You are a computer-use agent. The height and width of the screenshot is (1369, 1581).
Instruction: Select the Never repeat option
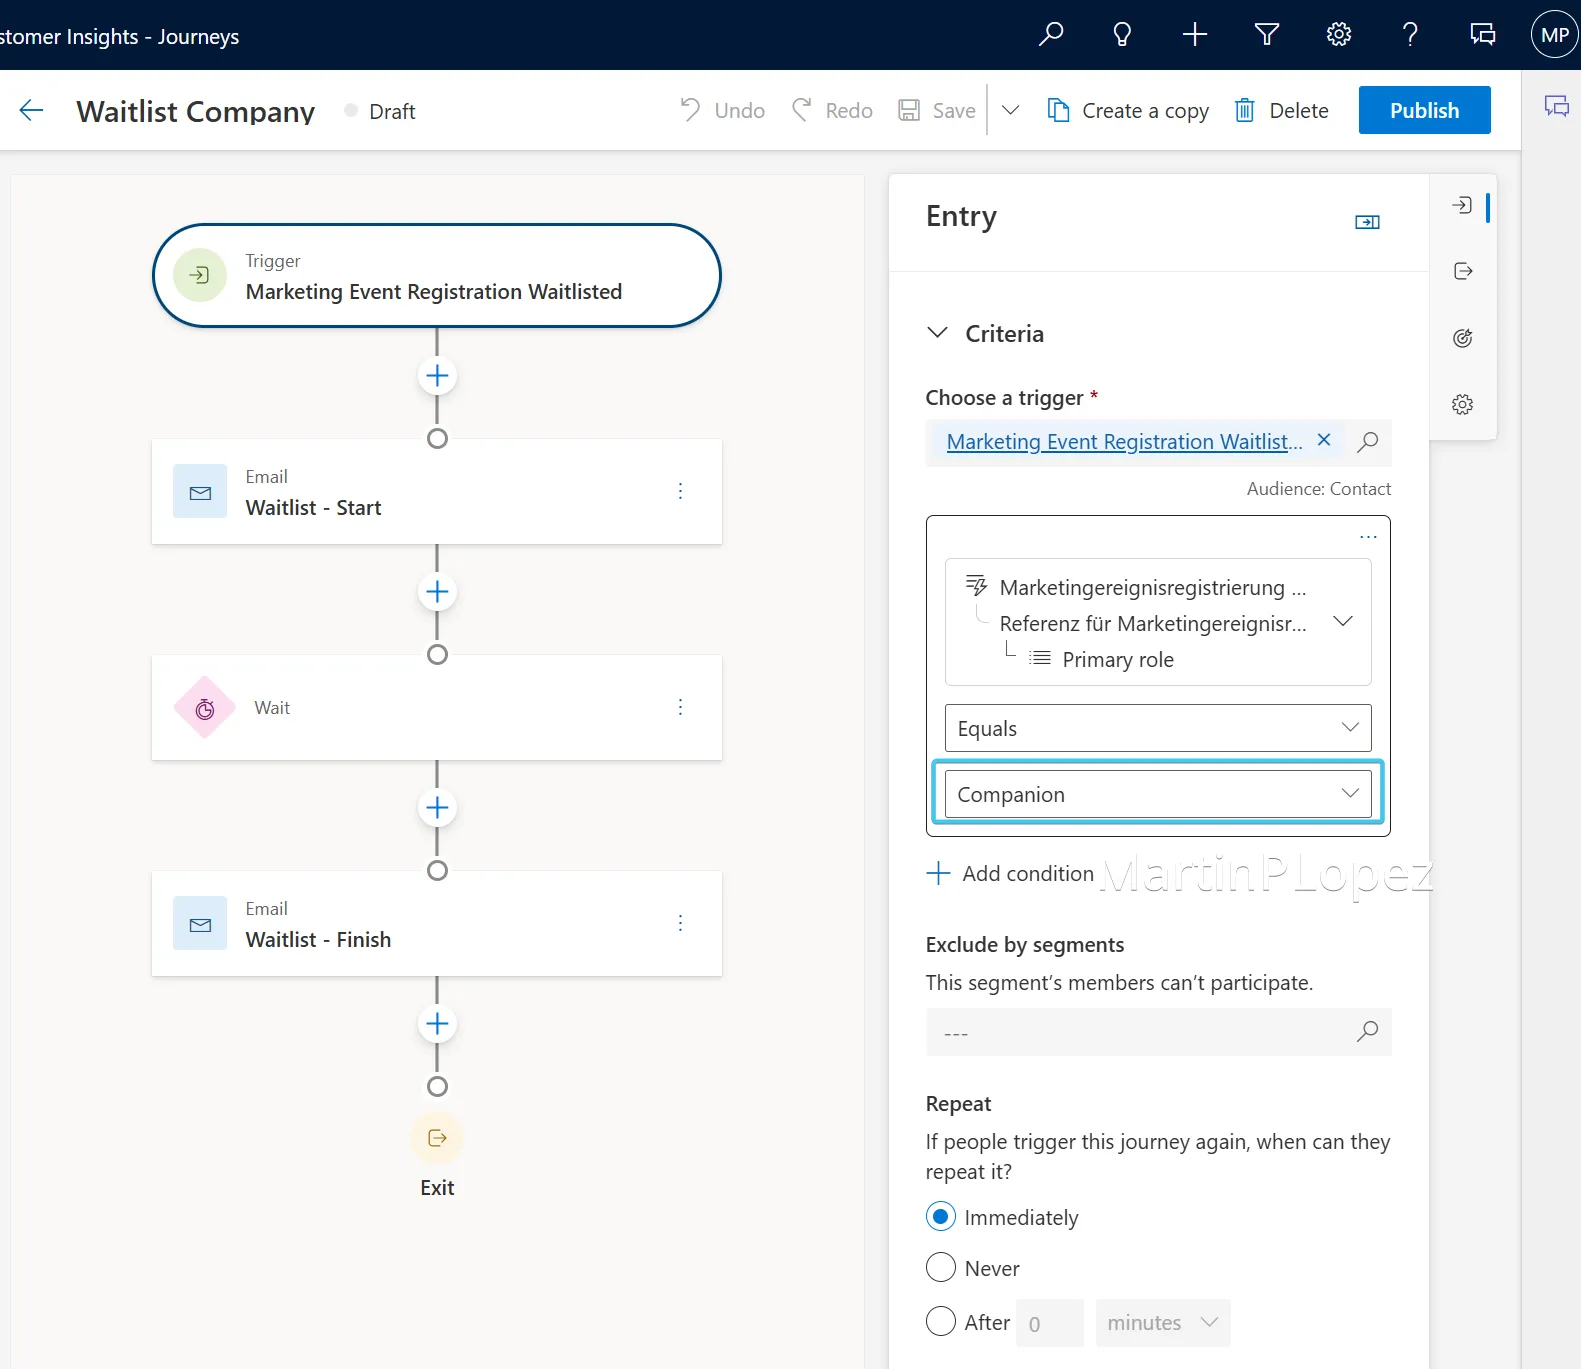tap(940, 1268)
